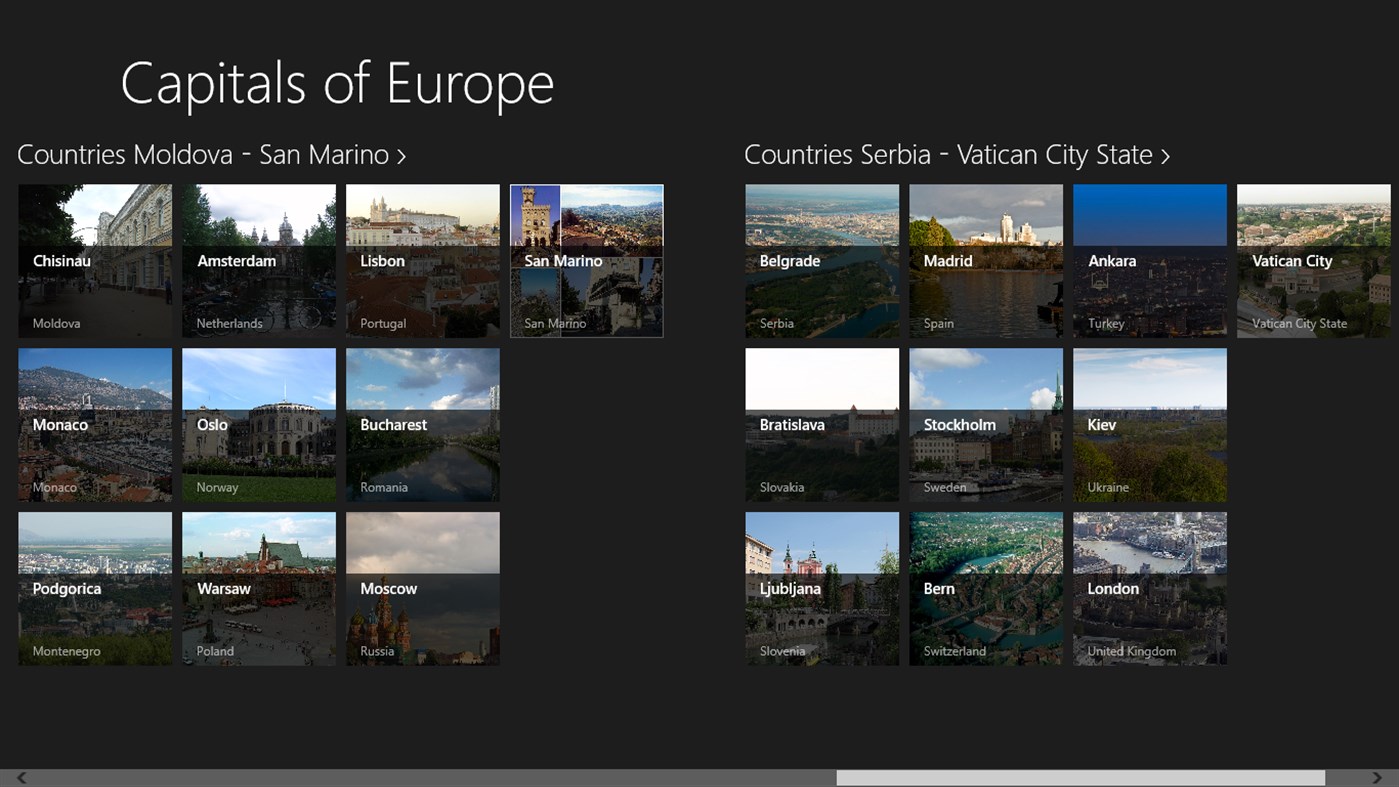View the Bucharest tile
1399x787 pixels.
pyautogui.click(x=422, y=424)
